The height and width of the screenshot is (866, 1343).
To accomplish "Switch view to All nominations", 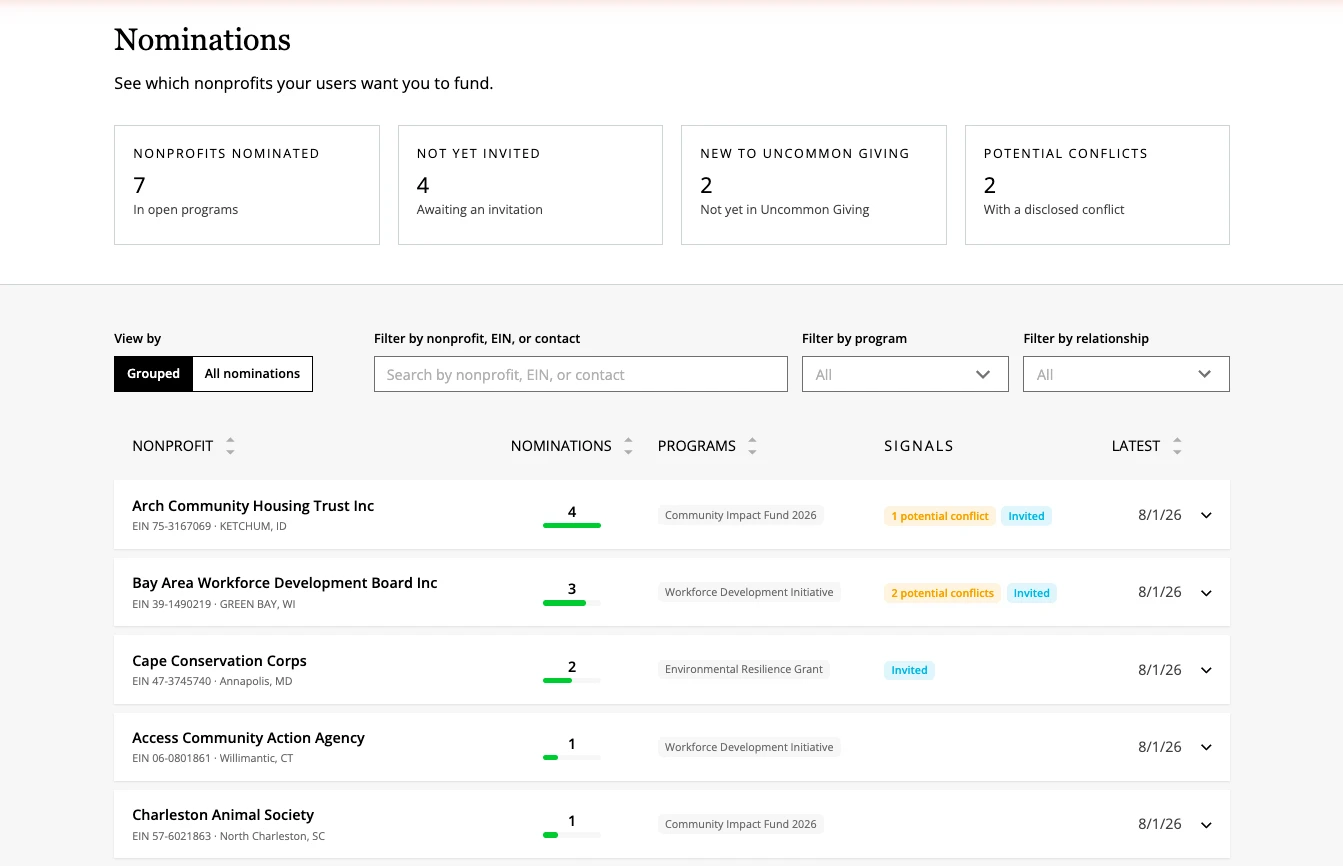I will click(252, 374).
